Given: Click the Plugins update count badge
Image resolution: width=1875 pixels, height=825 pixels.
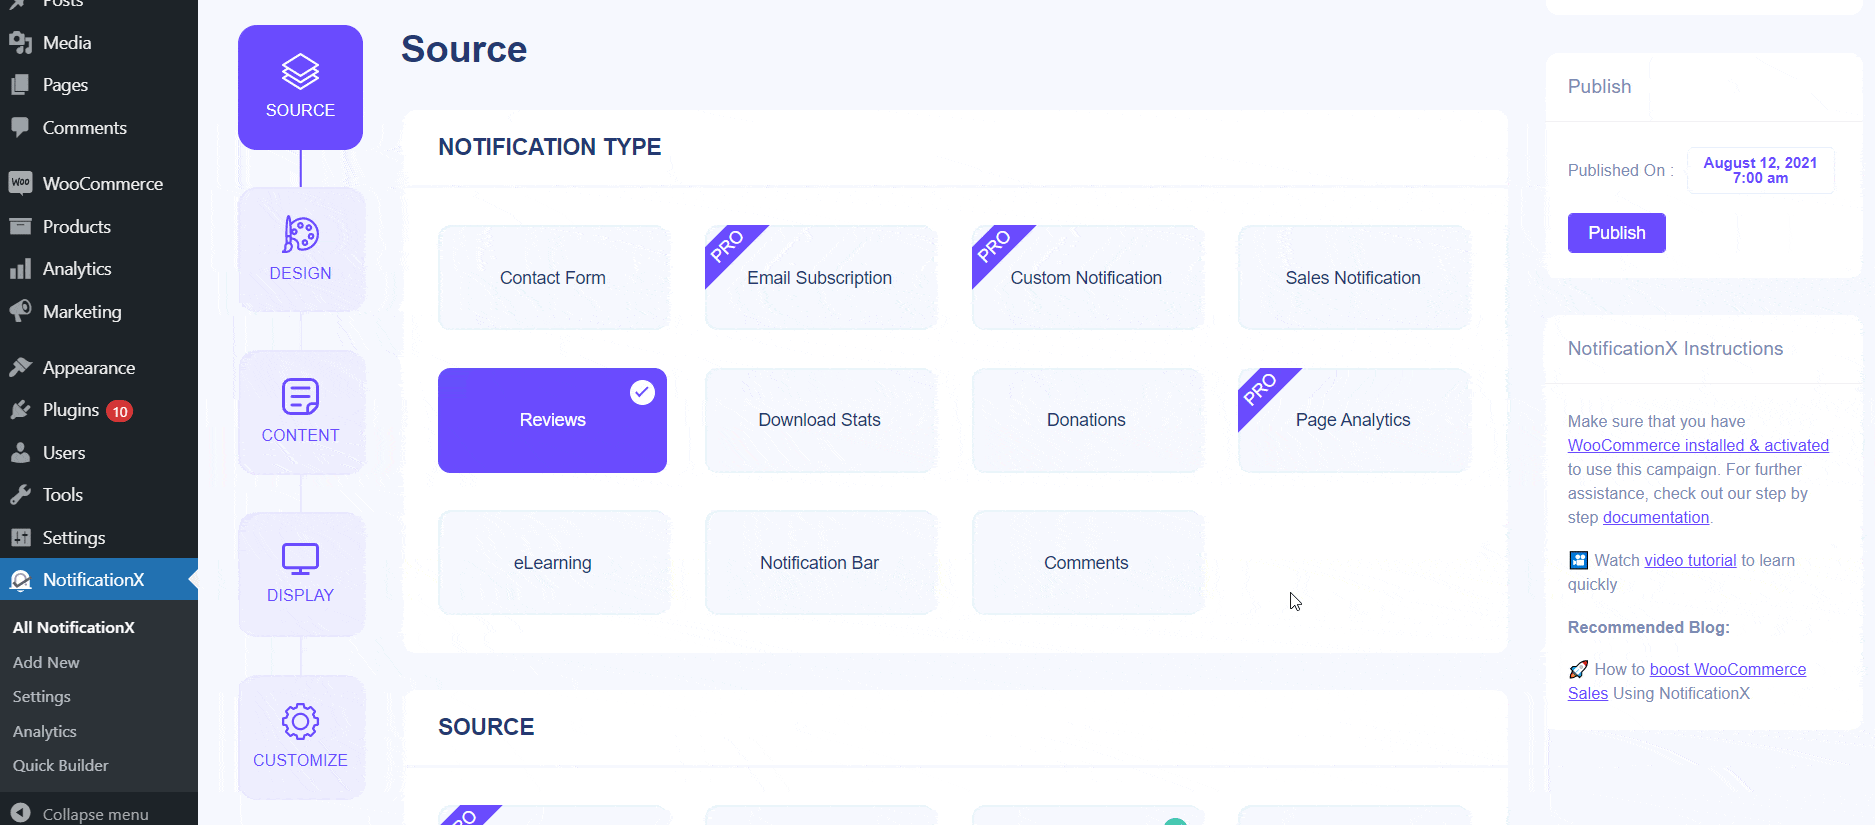Looking at the screenshot, I should (x=120, y=411).
